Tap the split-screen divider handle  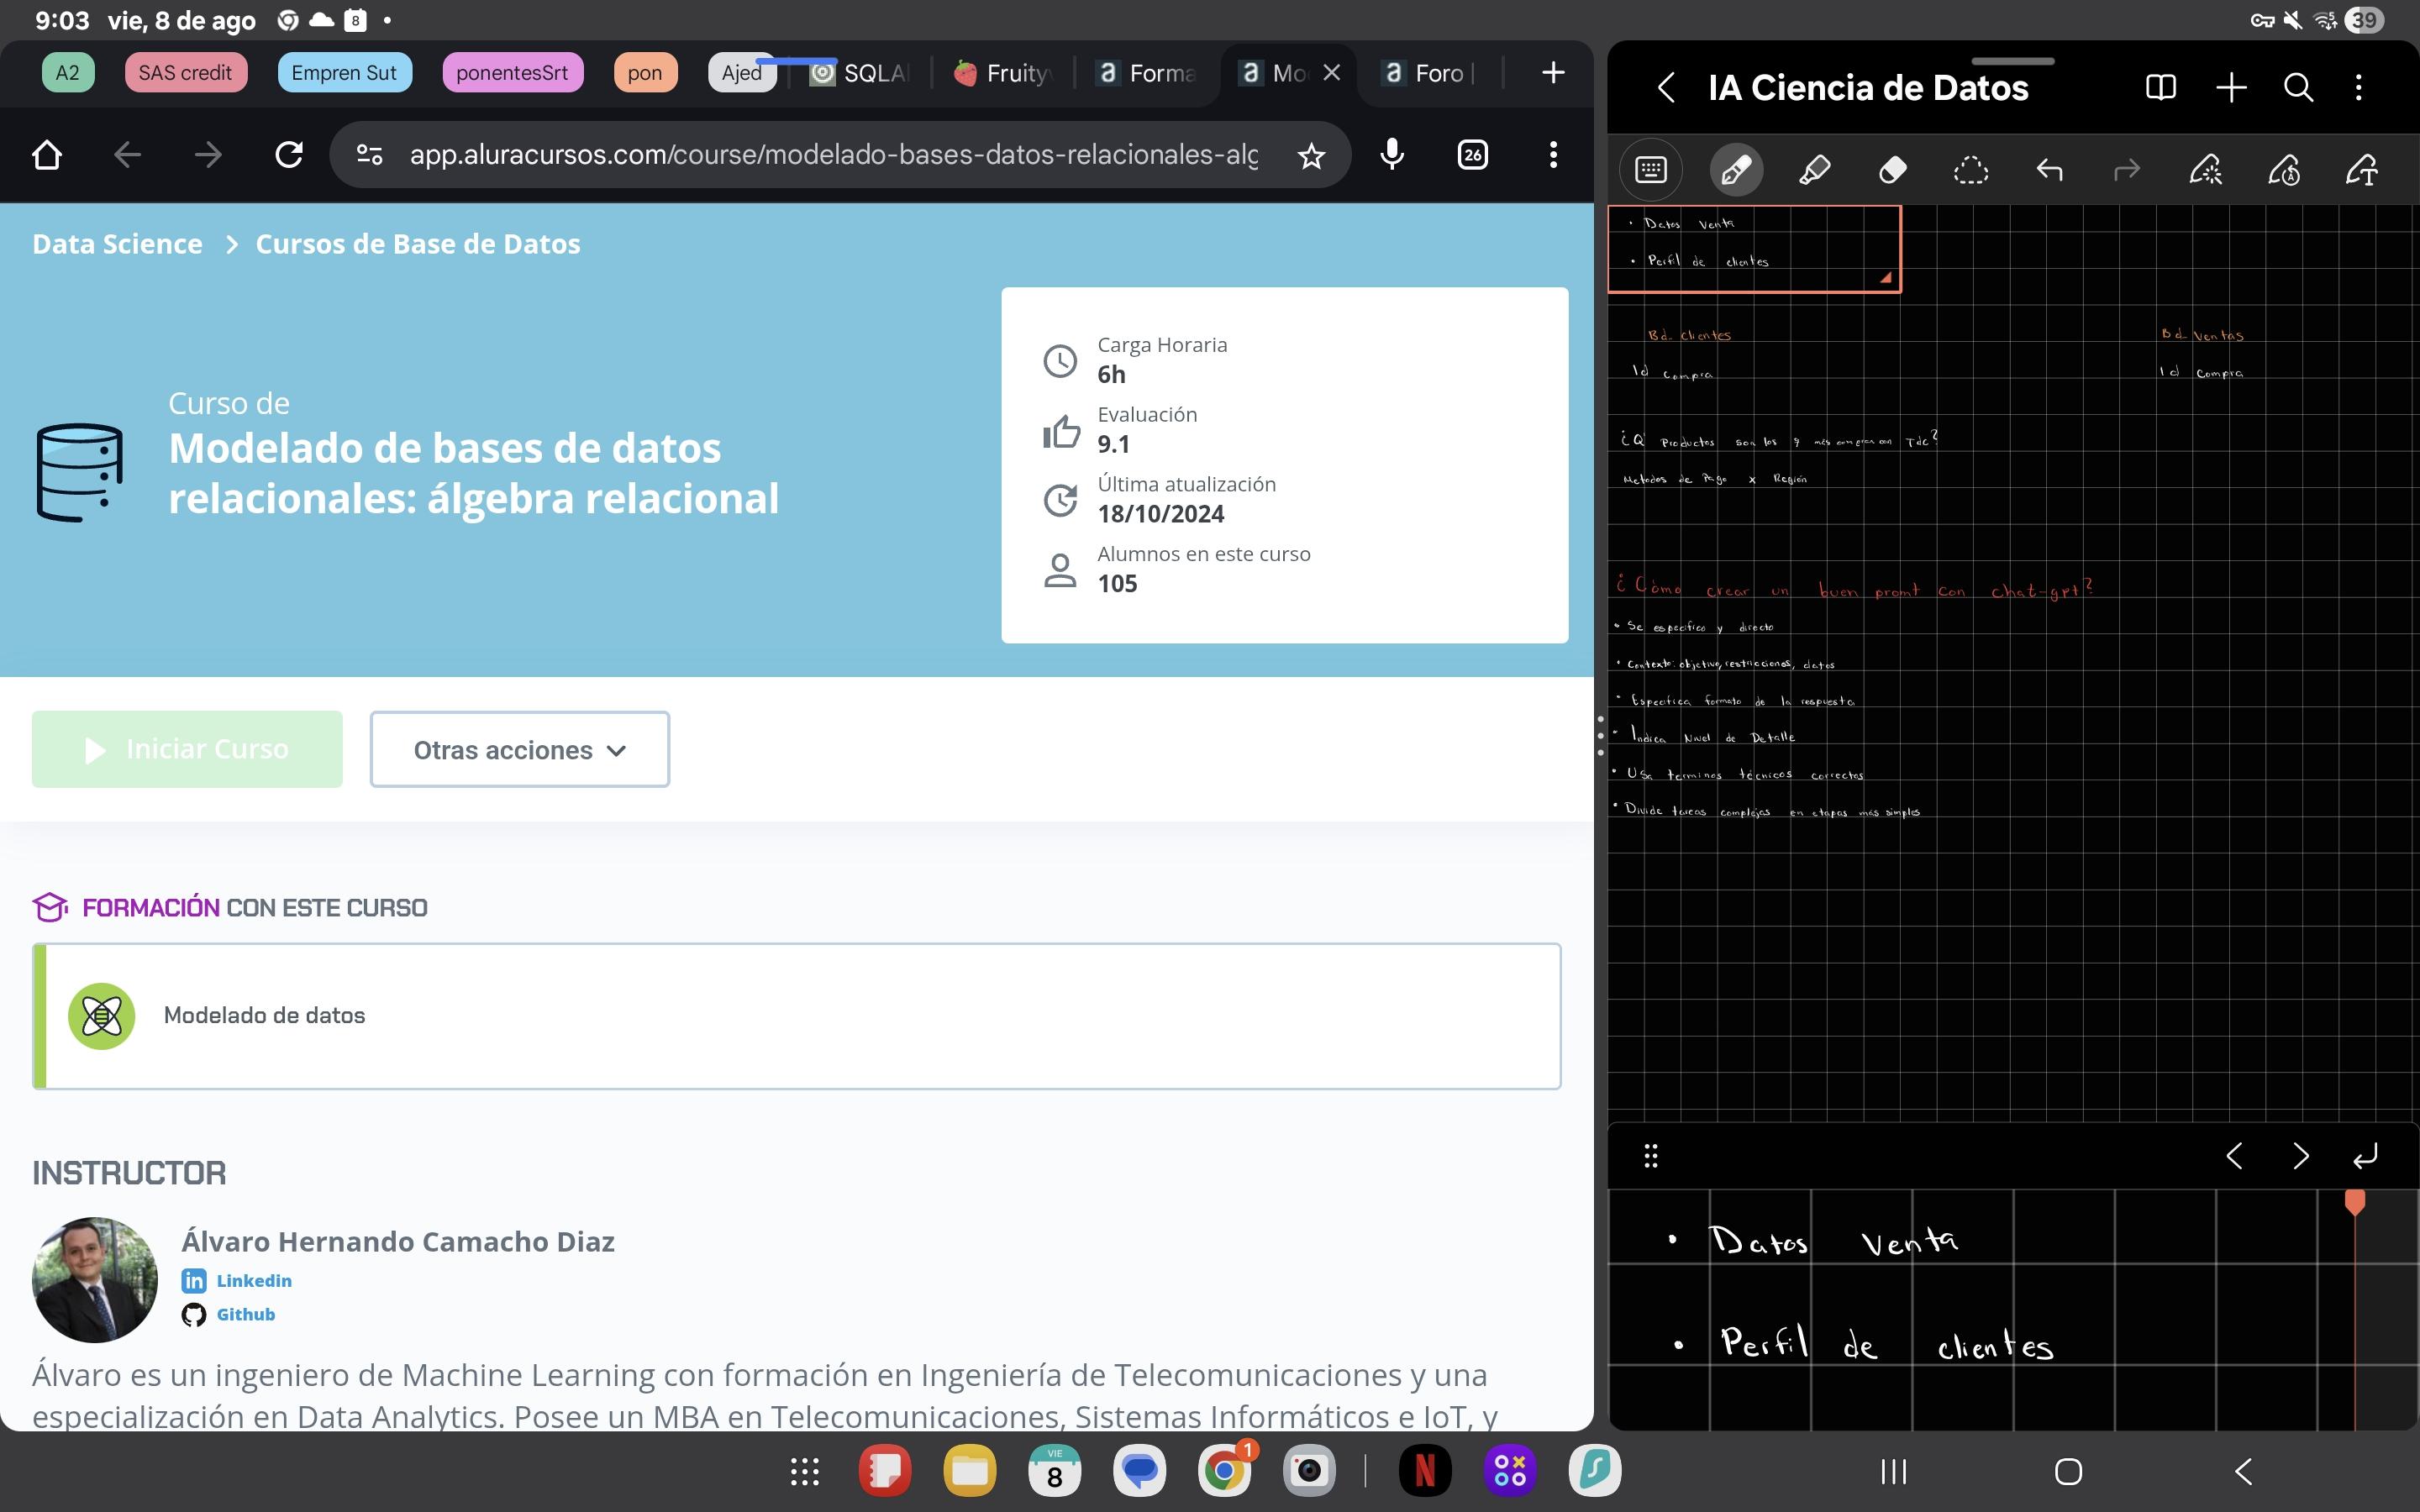tap(1600, 735)
